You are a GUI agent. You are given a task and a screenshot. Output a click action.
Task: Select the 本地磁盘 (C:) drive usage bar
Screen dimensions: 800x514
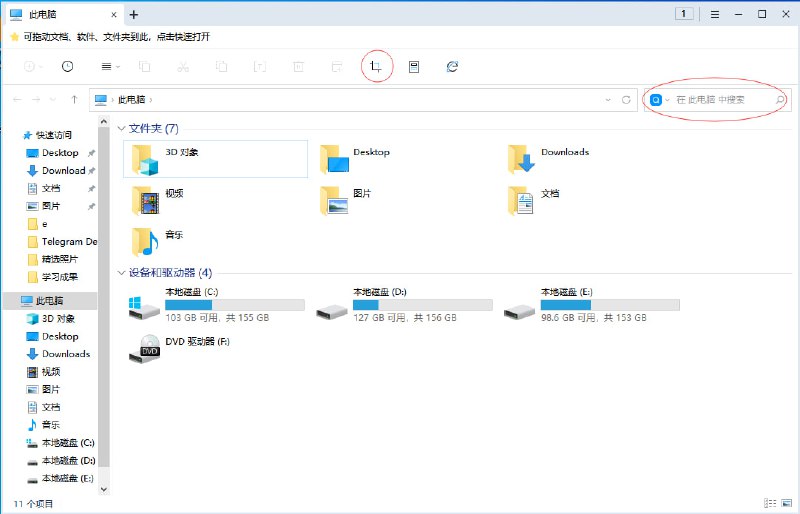click(234, 304)
